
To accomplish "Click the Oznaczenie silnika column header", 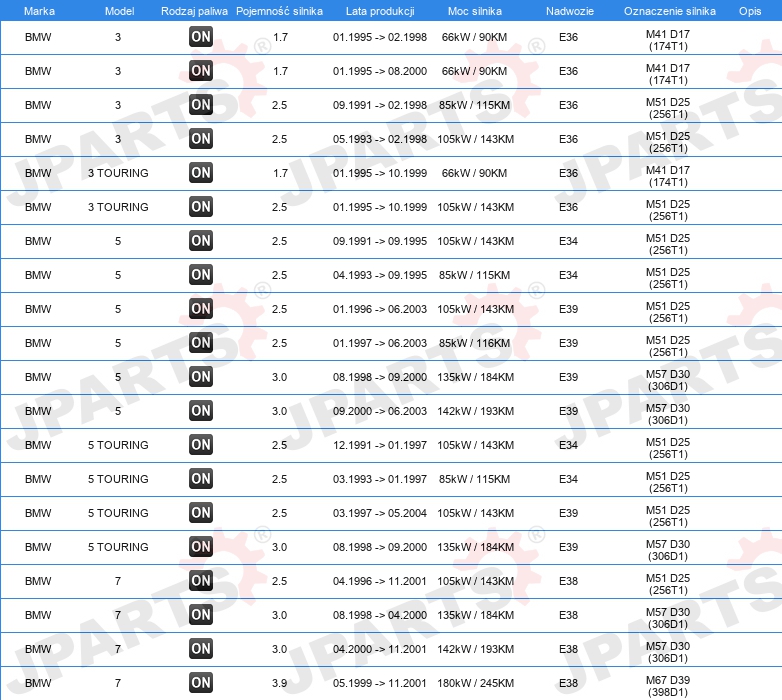I will (670, 11).
